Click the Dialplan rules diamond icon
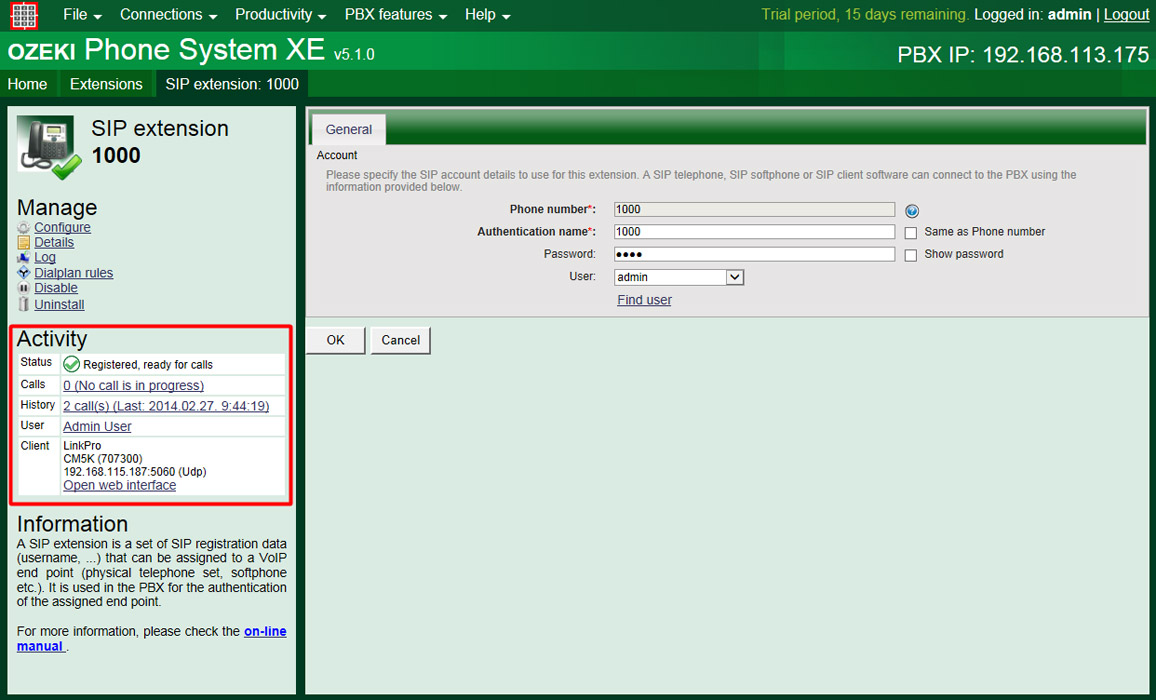This screenshot has height=700, width=1156. point(22,273)
